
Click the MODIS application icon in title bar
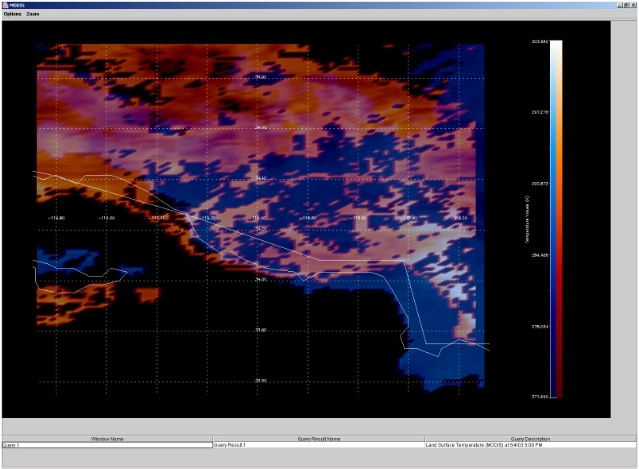pos(5,5)
